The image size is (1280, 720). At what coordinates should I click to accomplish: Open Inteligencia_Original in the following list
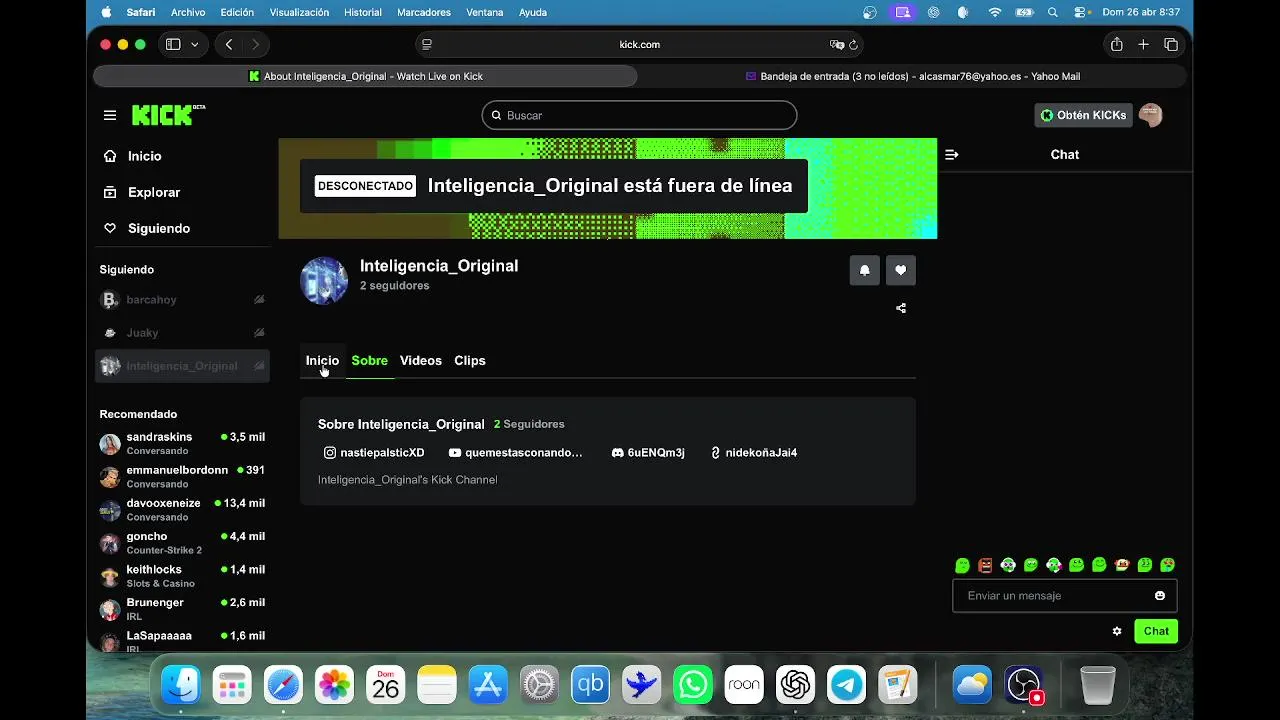183,366
